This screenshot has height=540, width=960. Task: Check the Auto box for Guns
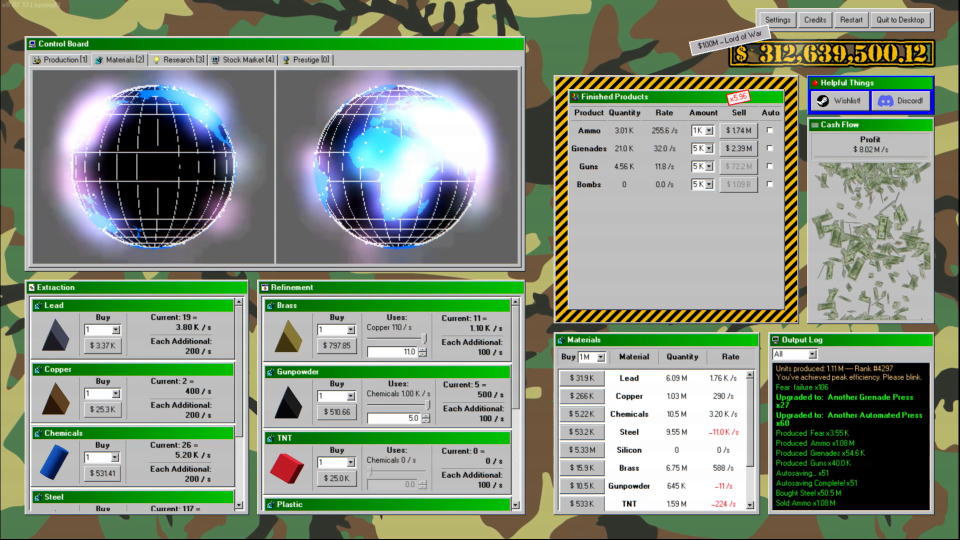pyautogui.click(x=770, y=167)
